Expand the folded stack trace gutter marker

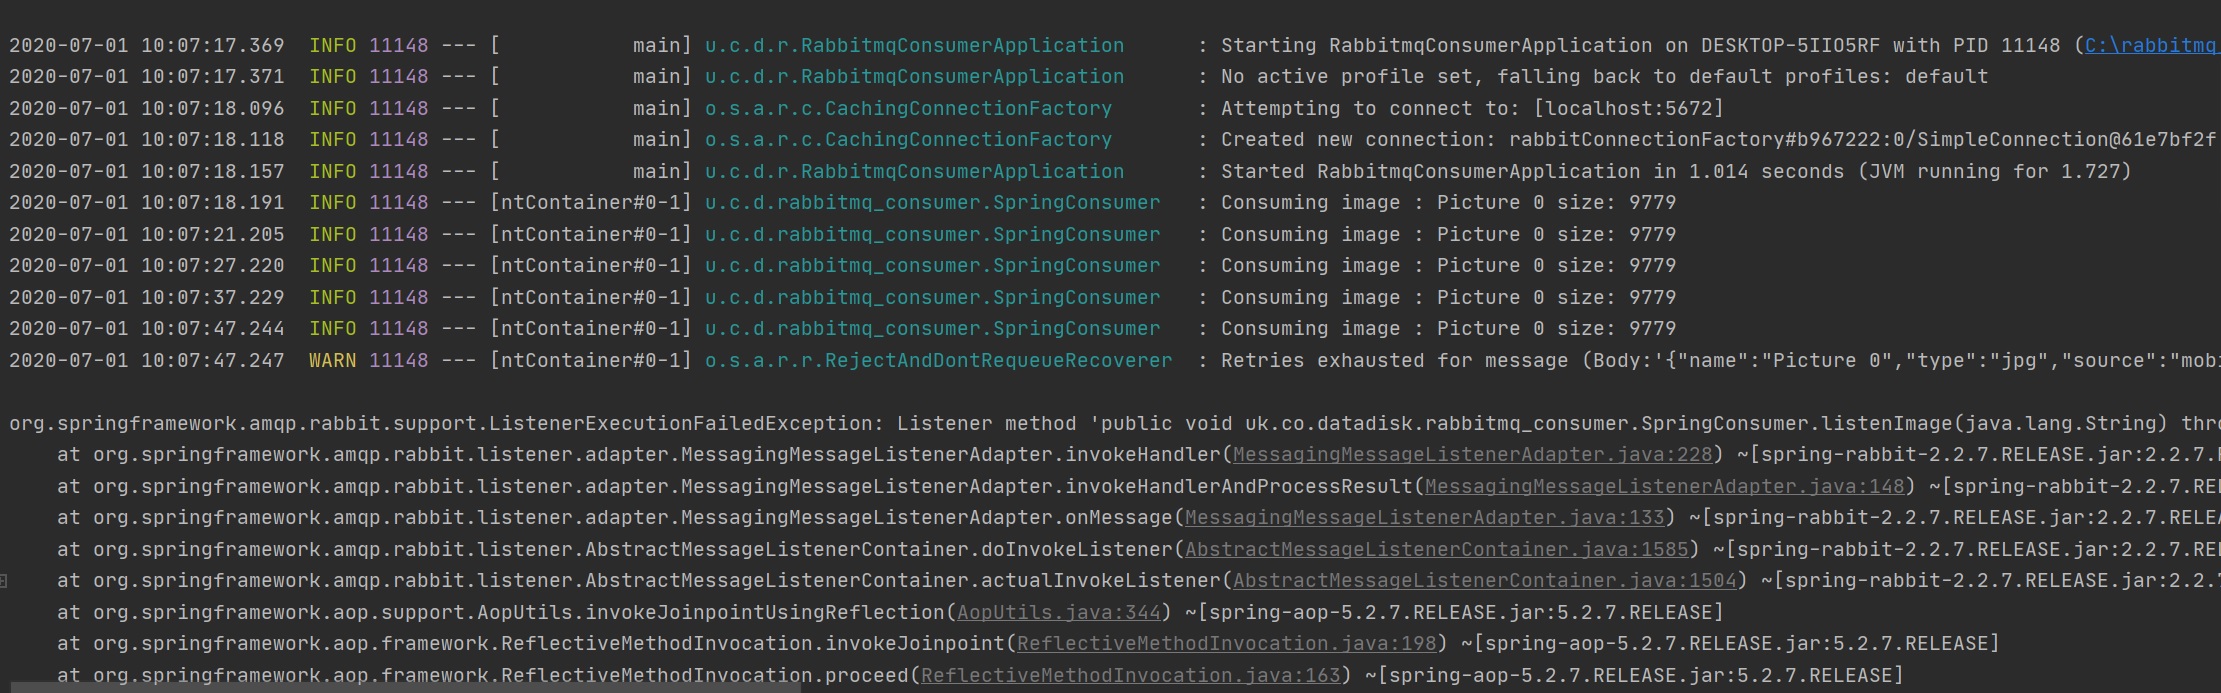[x=4, y=581]
